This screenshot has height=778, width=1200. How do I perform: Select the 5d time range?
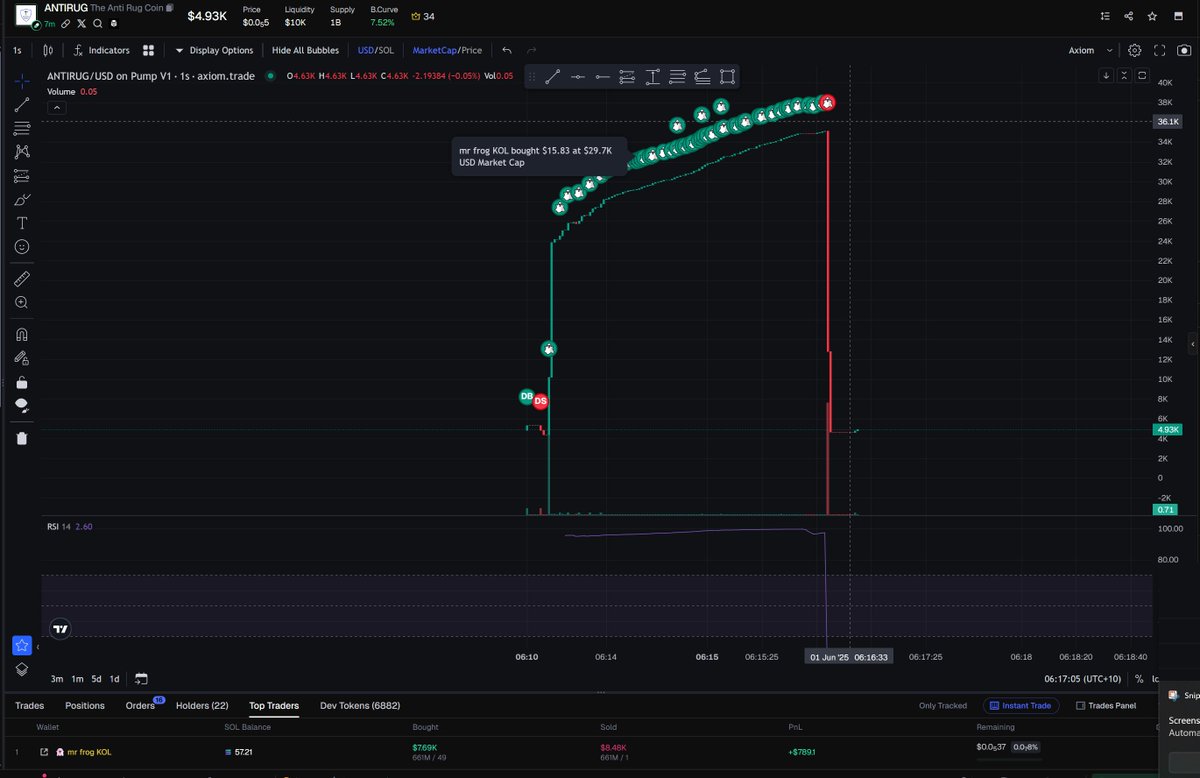tap(96, 679)
